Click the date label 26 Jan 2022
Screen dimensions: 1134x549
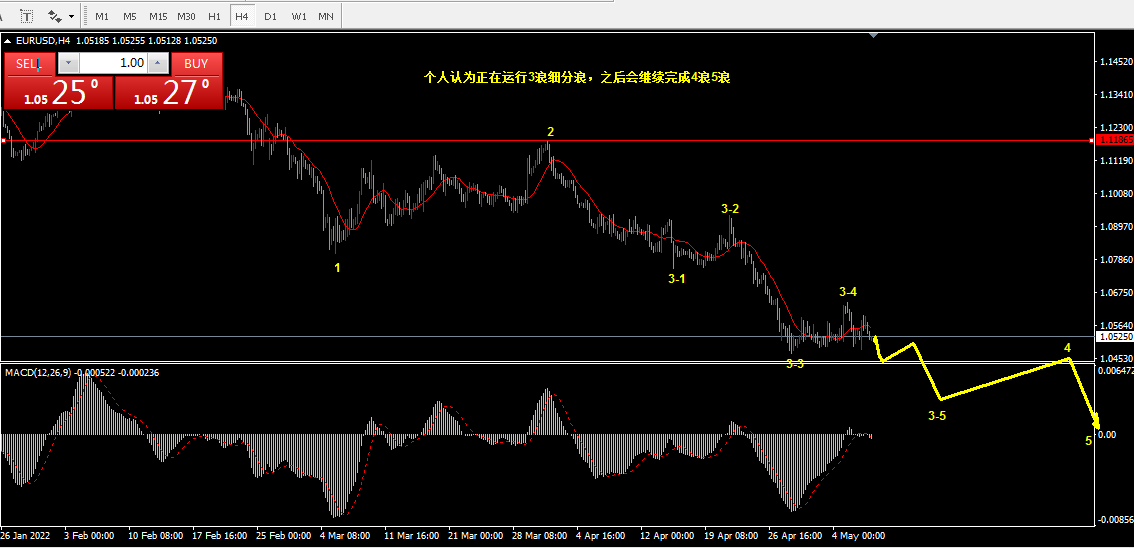[x=25, y=536]
